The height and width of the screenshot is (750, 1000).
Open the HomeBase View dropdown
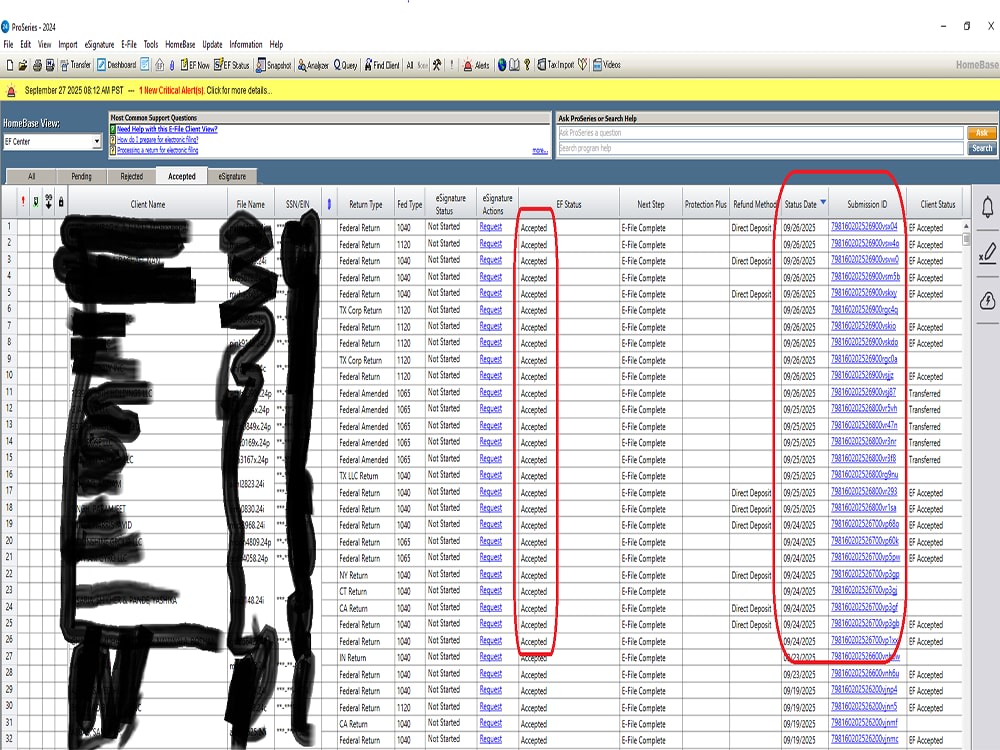96,142
